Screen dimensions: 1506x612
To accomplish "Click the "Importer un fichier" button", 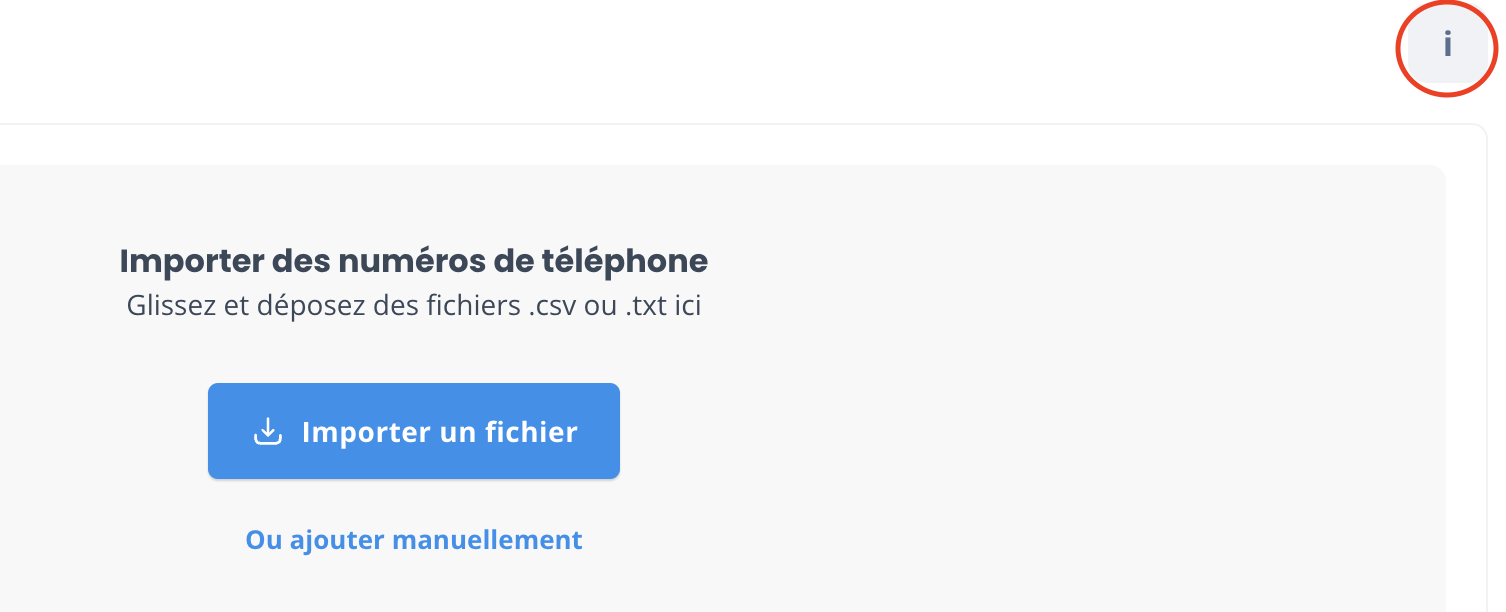I will [x=414, y=431].
